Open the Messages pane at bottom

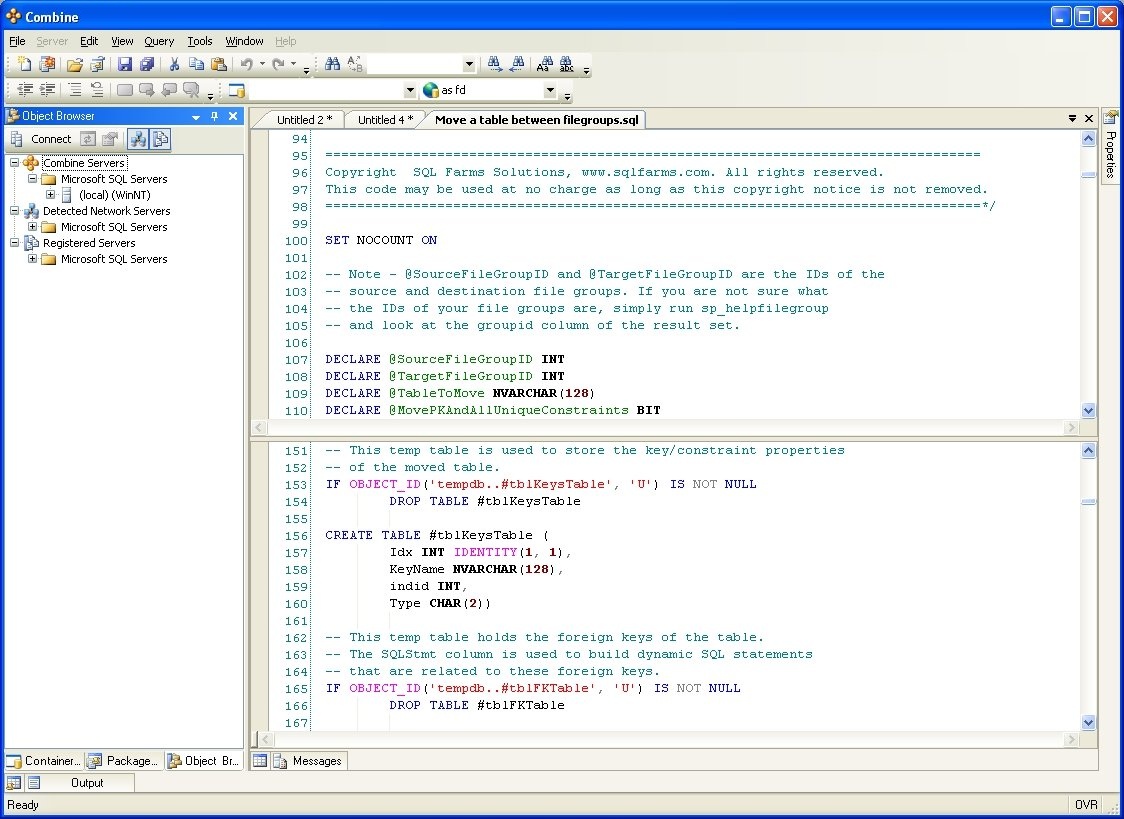[x=316, y=761]
